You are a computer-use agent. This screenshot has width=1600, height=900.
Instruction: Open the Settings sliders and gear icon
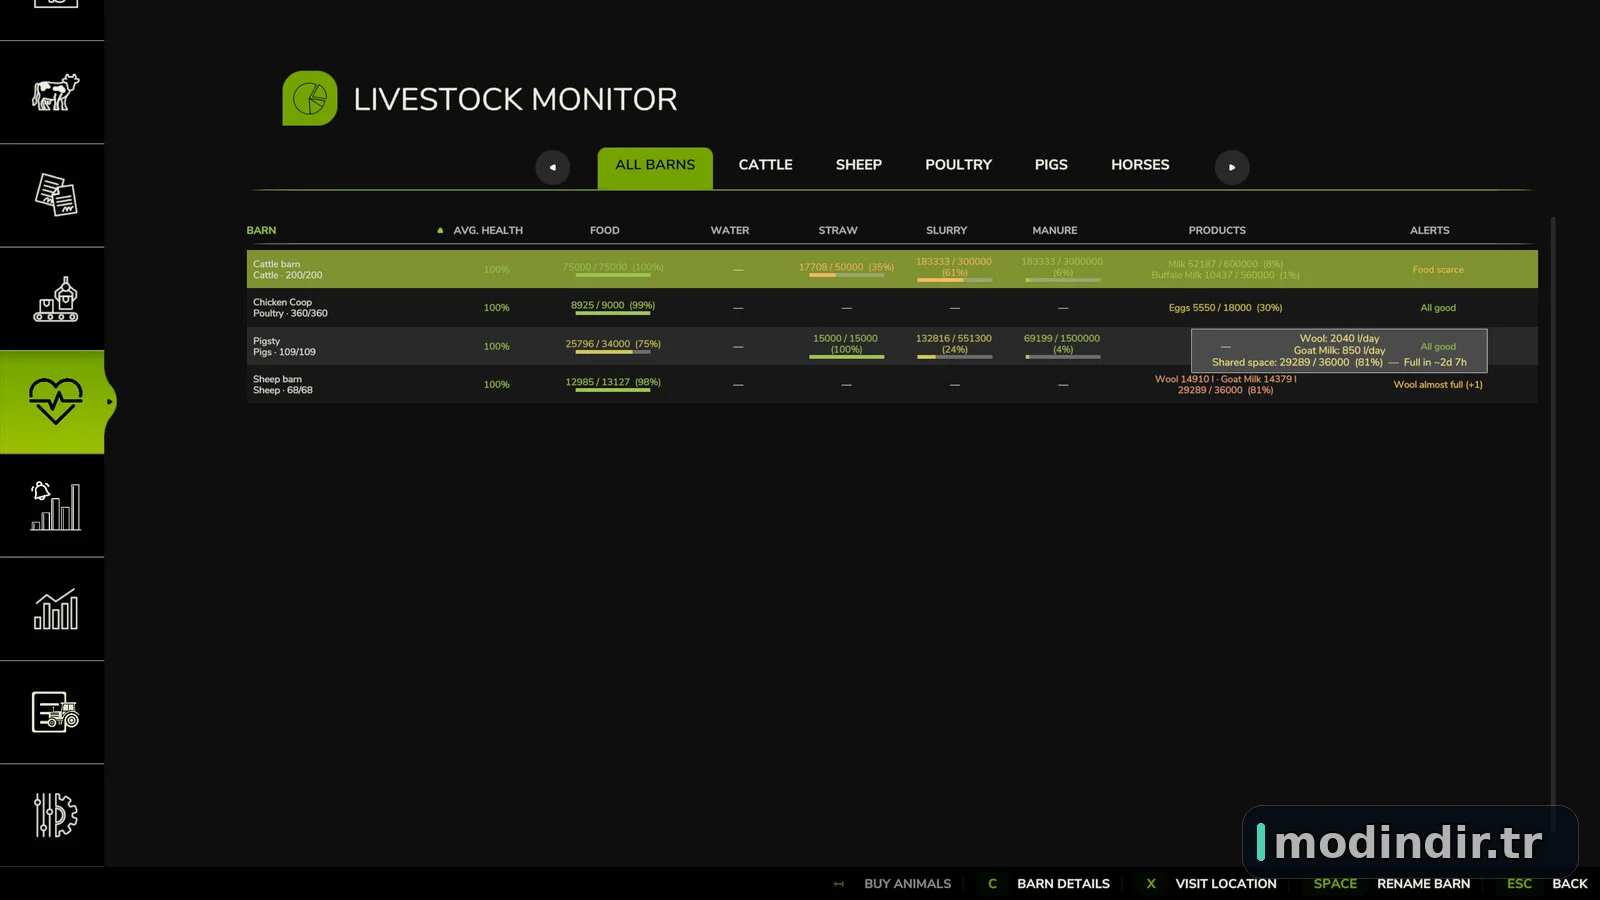click(55, 815)
